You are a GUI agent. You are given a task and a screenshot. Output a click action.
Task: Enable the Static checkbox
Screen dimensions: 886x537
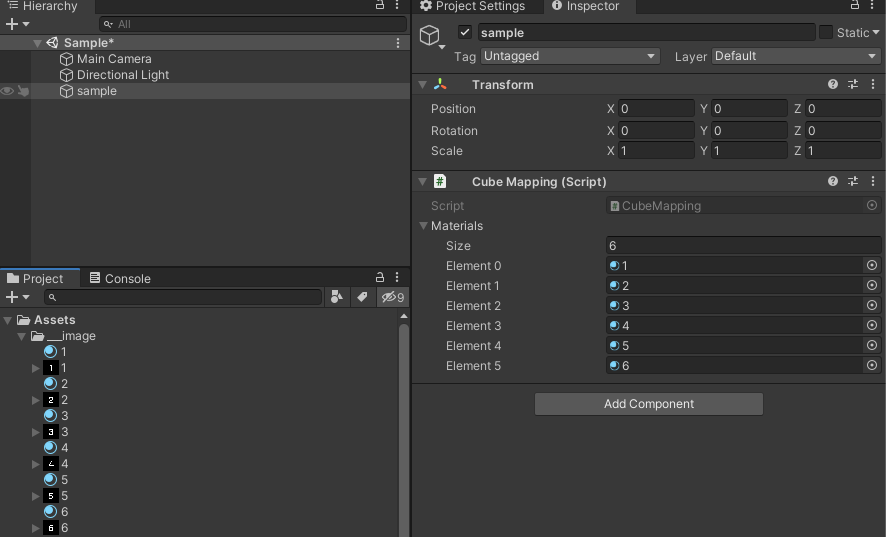click(826, 33)
